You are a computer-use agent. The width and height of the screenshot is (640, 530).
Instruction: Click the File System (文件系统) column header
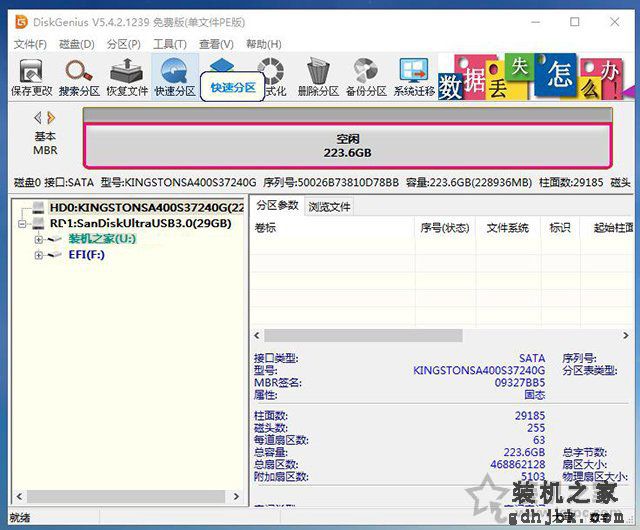tap(508, 227)
